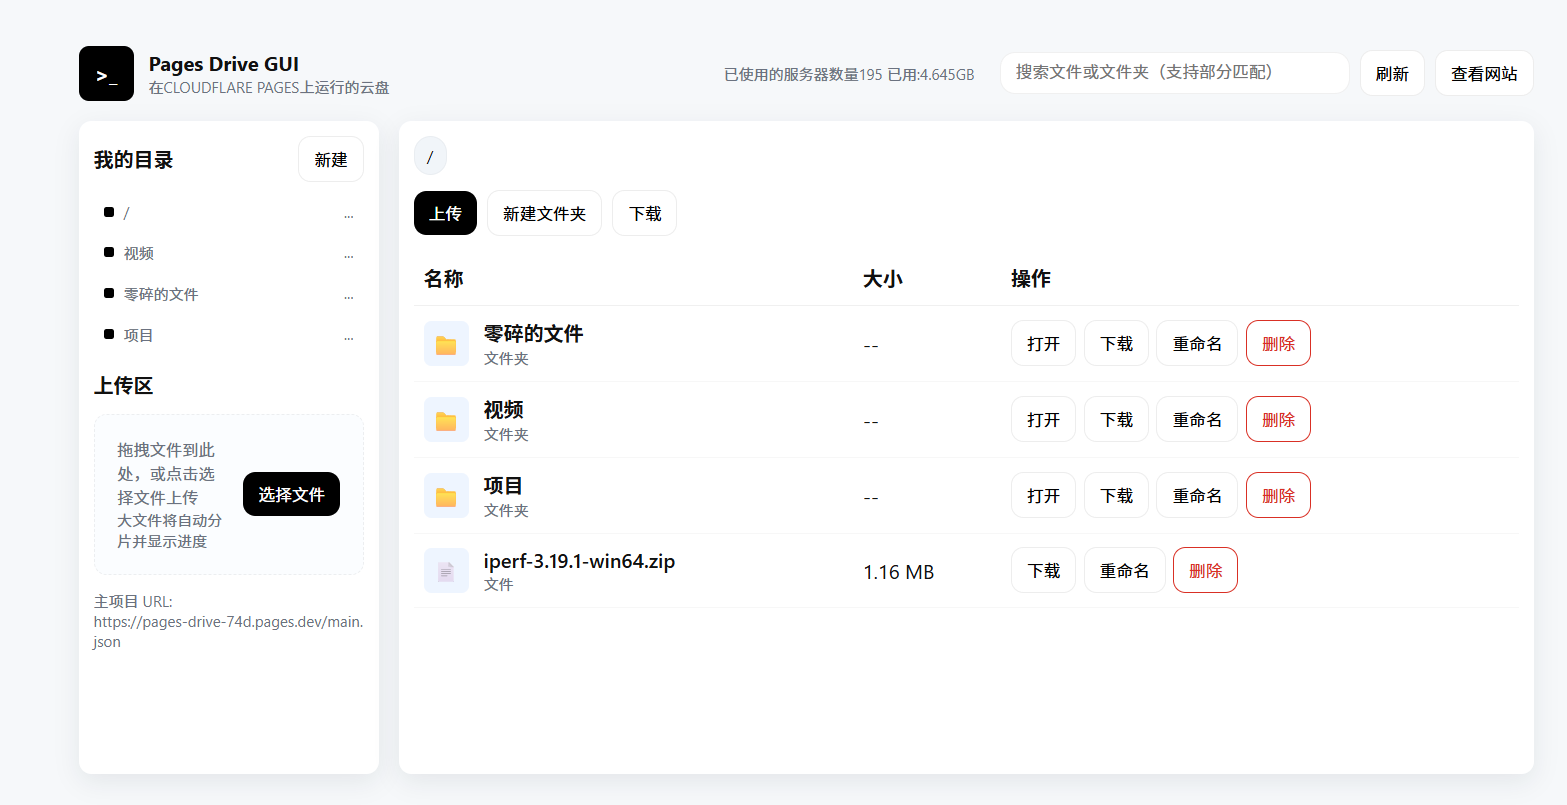This screenshot has width=1567, height=805.
Task: Open the ellipsis menu for 项目 in sidebar
Action: [x=348, y=336]
